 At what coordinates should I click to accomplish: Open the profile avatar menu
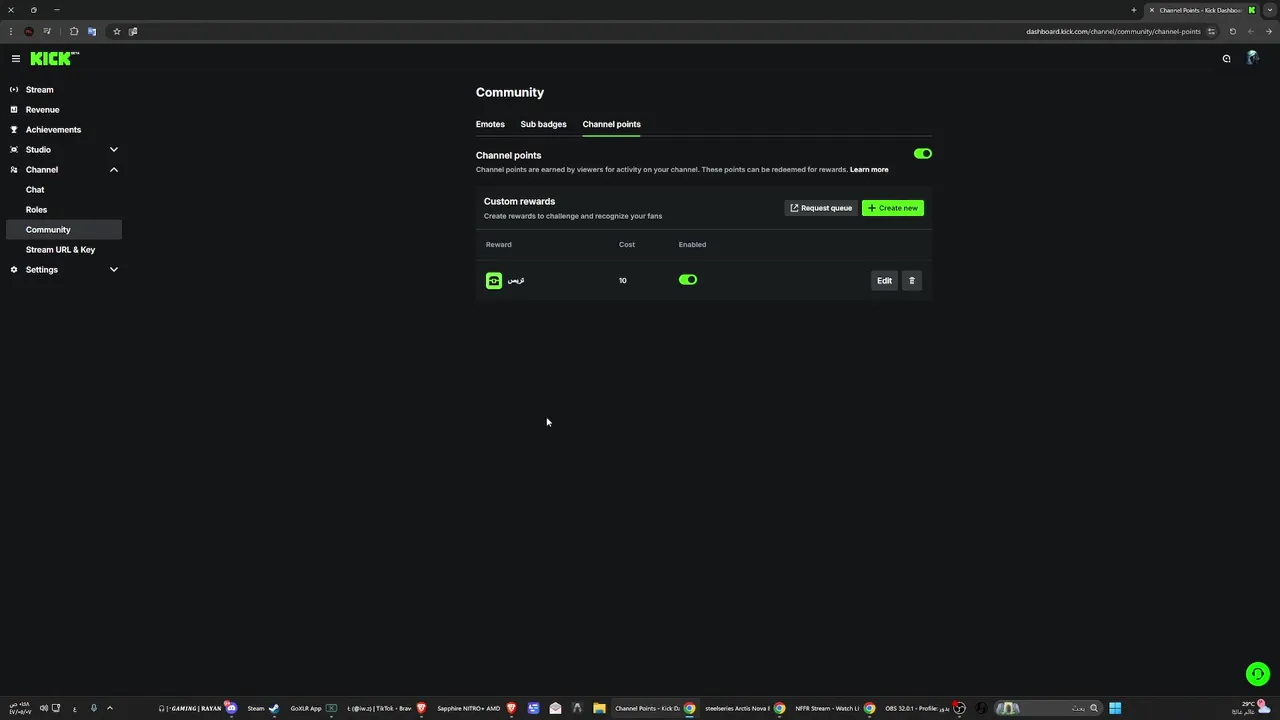(1252, 58)
